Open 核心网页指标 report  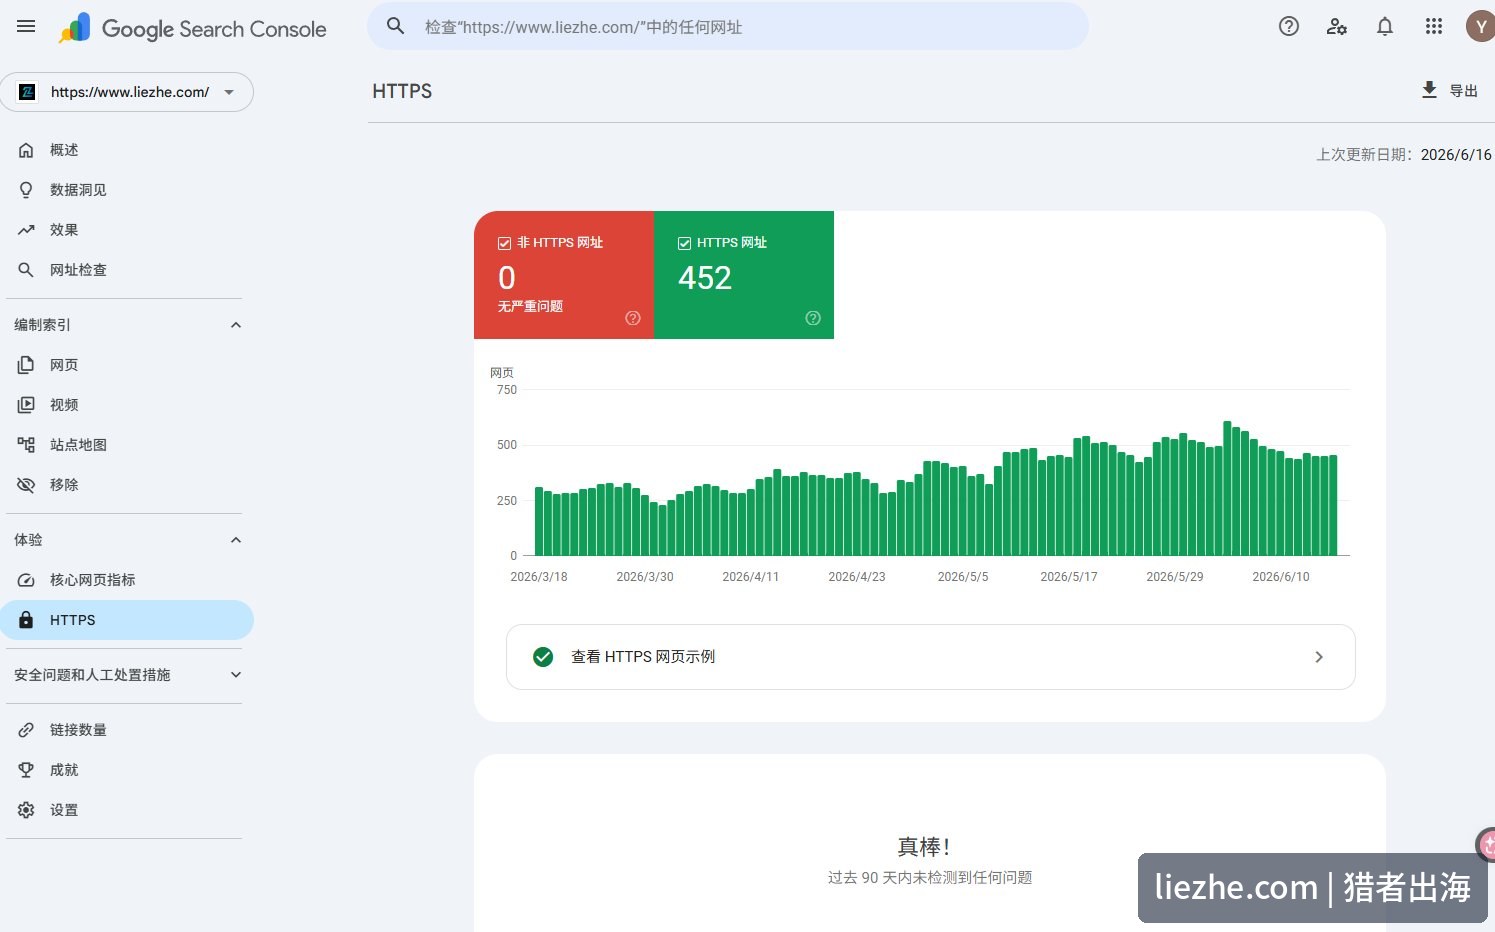pos(127,580)
